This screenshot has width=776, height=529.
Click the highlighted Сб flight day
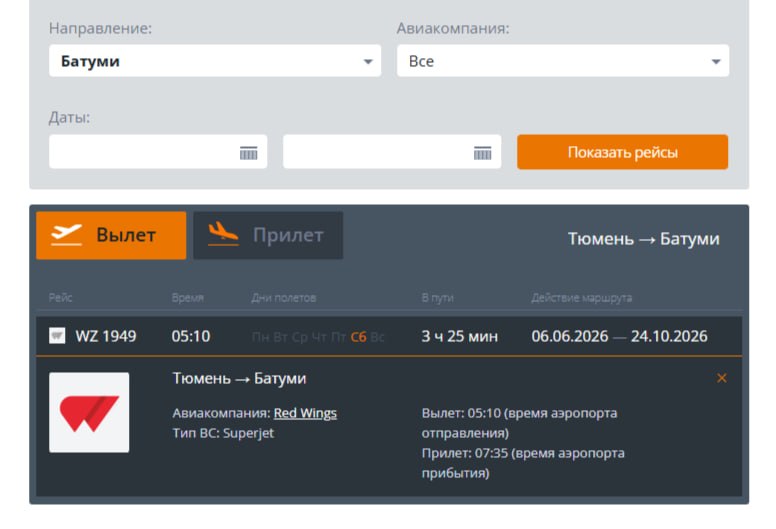click(358, 337)
